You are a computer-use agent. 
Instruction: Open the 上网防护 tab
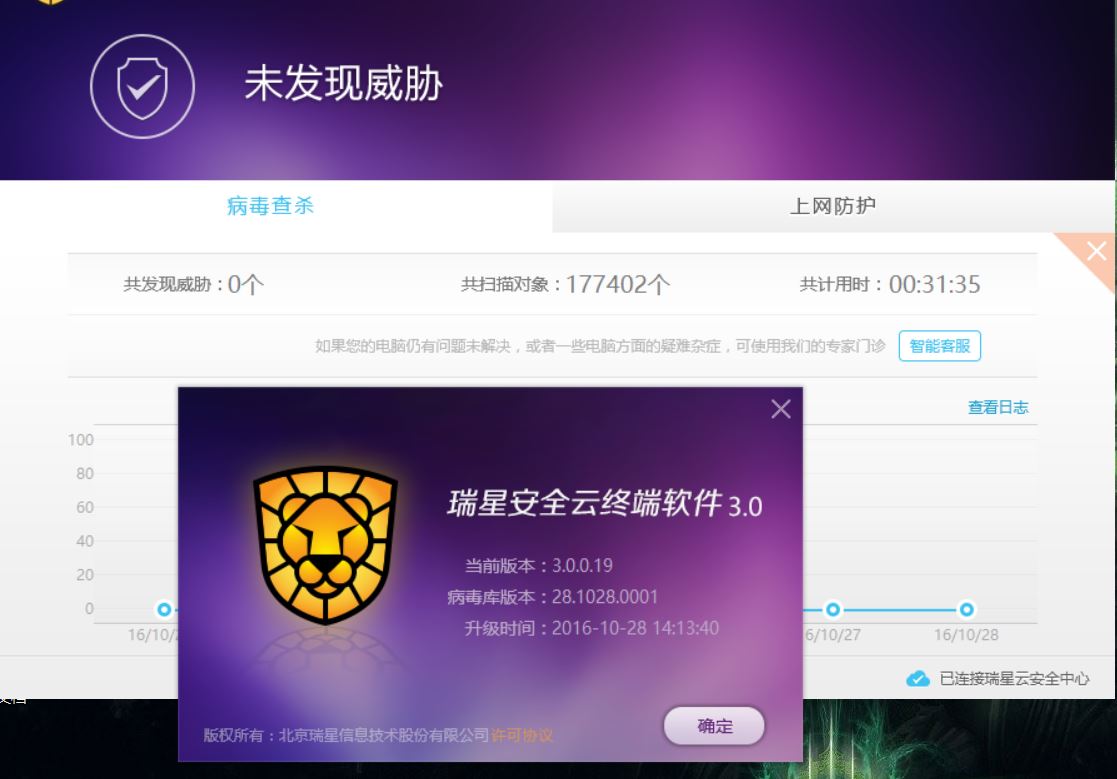coord(832,206)
